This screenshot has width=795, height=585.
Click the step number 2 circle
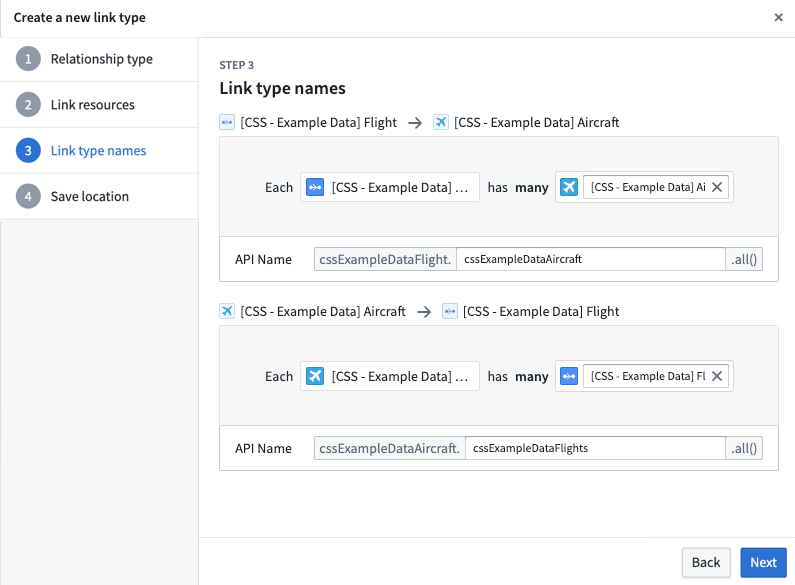pyautogui.click(x=28, y=104)
